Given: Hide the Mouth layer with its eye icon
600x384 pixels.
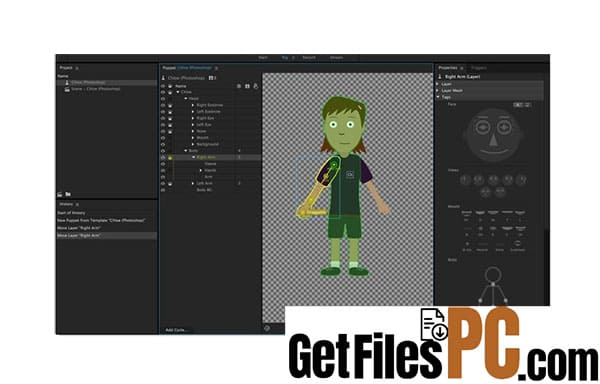Looking at the screenshot, I should (x=163, y=138).
